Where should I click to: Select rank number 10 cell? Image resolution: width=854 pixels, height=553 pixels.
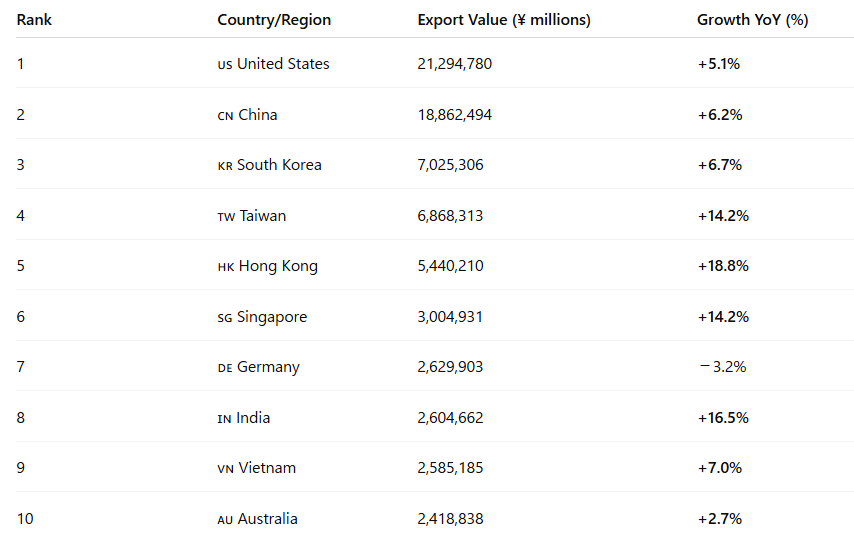tap(25, 519)
